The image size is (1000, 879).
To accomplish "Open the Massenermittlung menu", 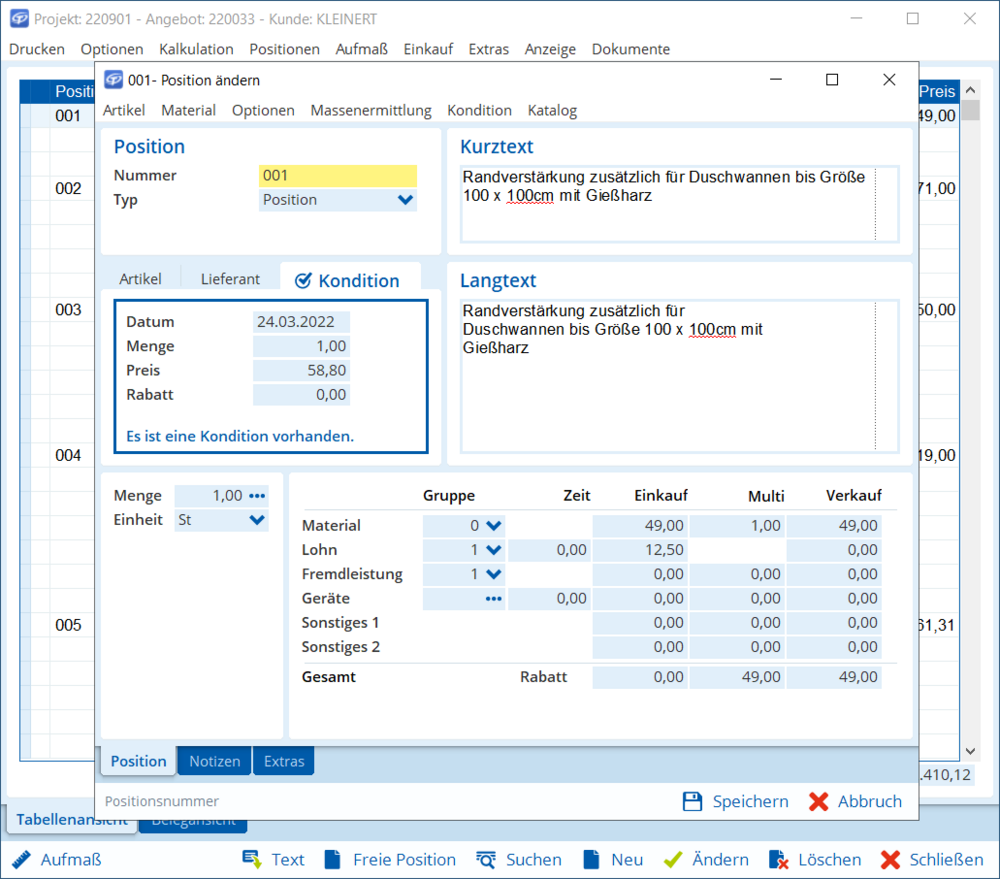I will tap(371, 110).
